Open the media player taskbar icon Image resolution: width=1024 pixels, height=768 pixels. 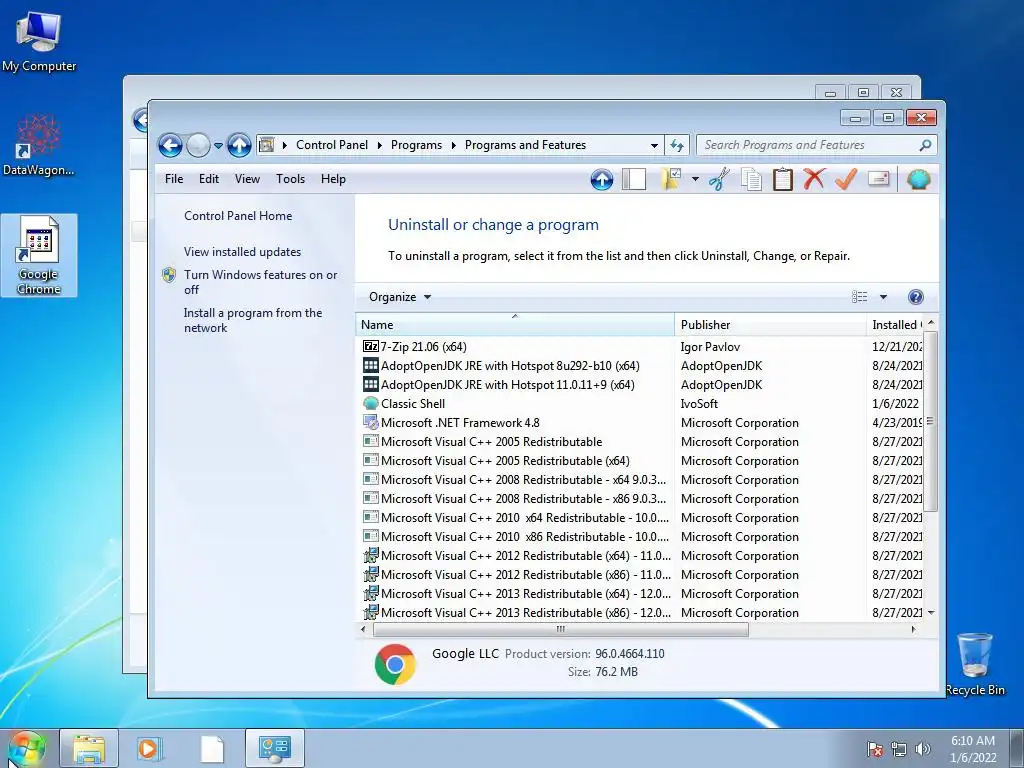(150, 748)
